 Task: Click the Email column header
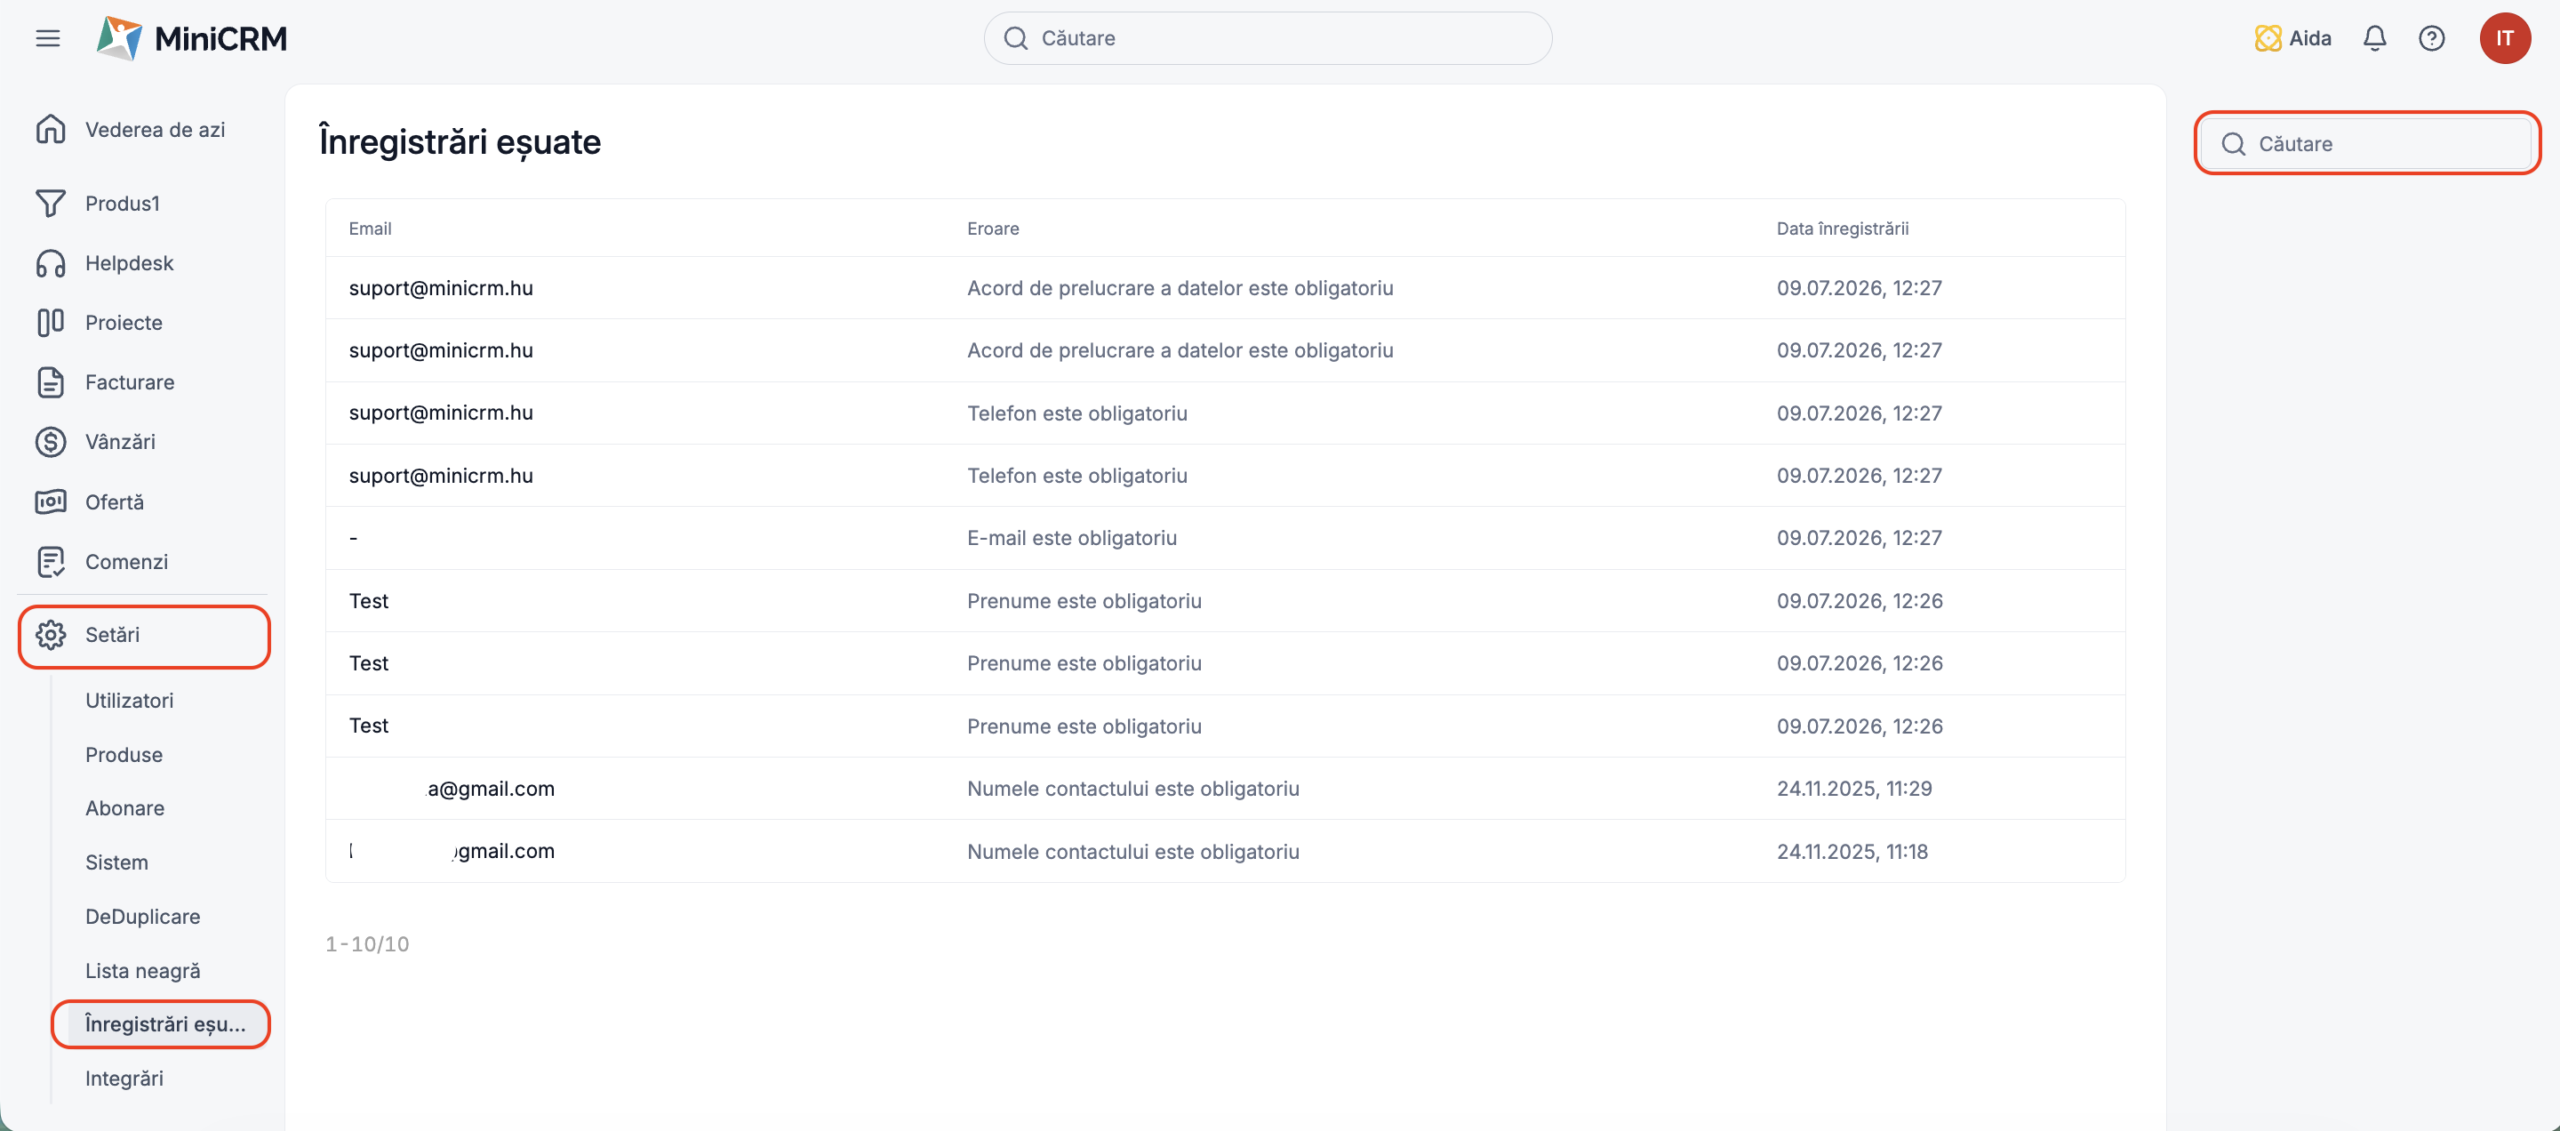pos(370,228)
